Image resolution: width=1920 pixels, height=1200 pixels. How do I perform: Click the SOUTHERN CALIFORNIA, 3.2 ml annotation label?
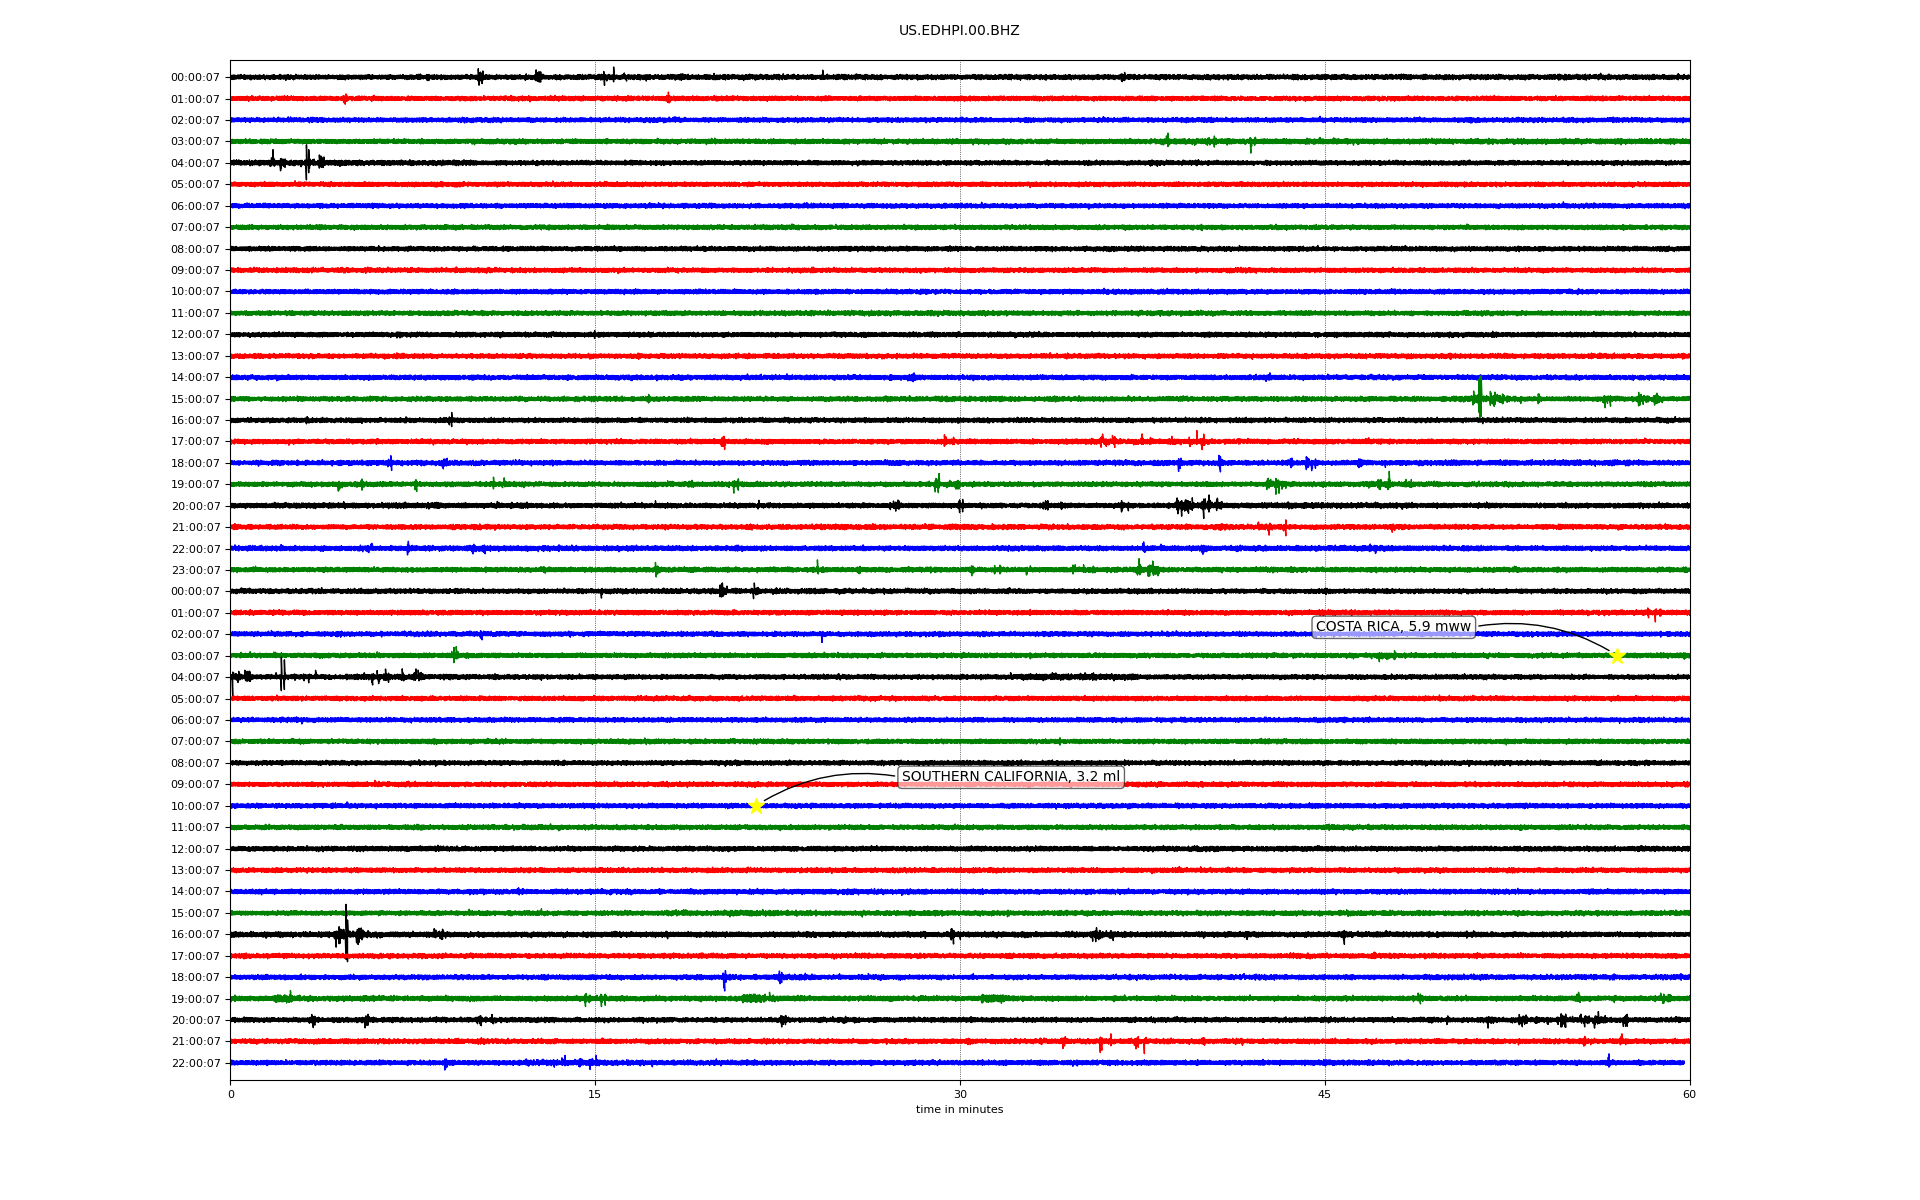[1010, 777]
